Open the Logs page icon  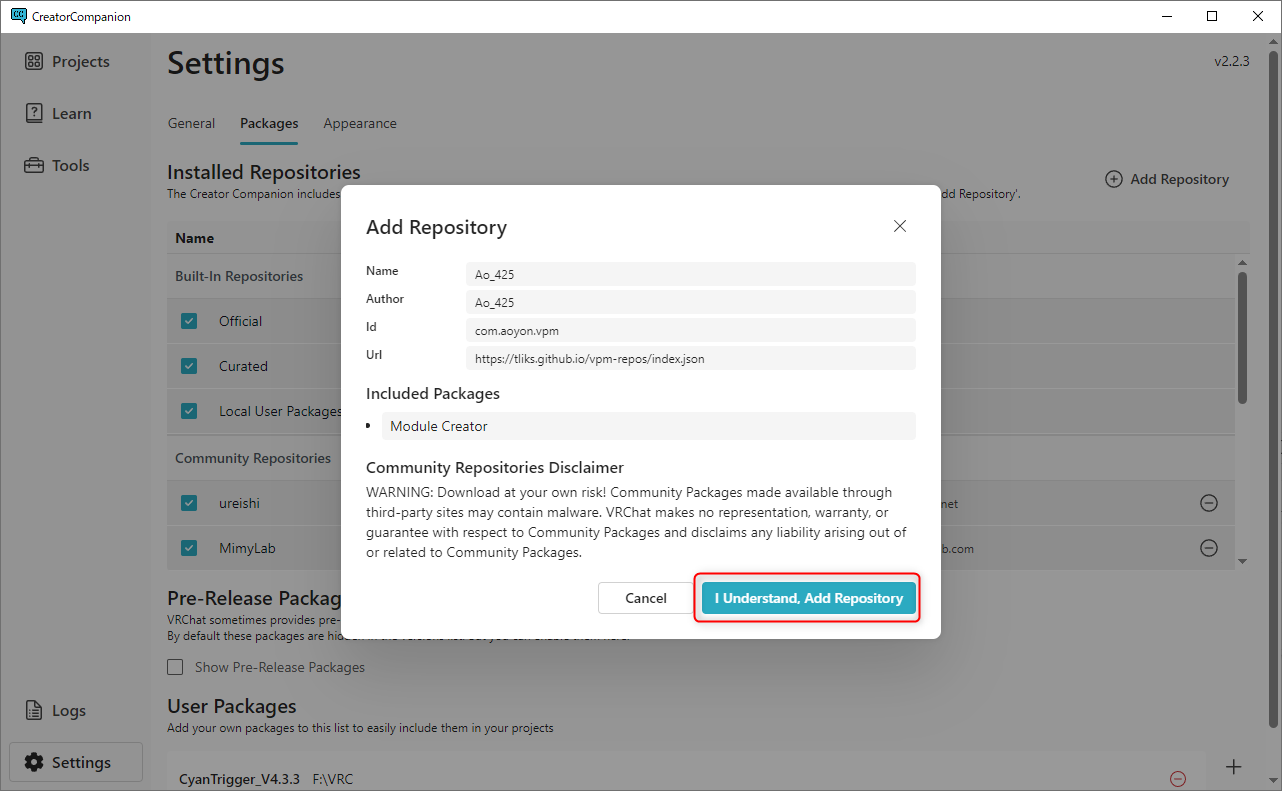35,711
